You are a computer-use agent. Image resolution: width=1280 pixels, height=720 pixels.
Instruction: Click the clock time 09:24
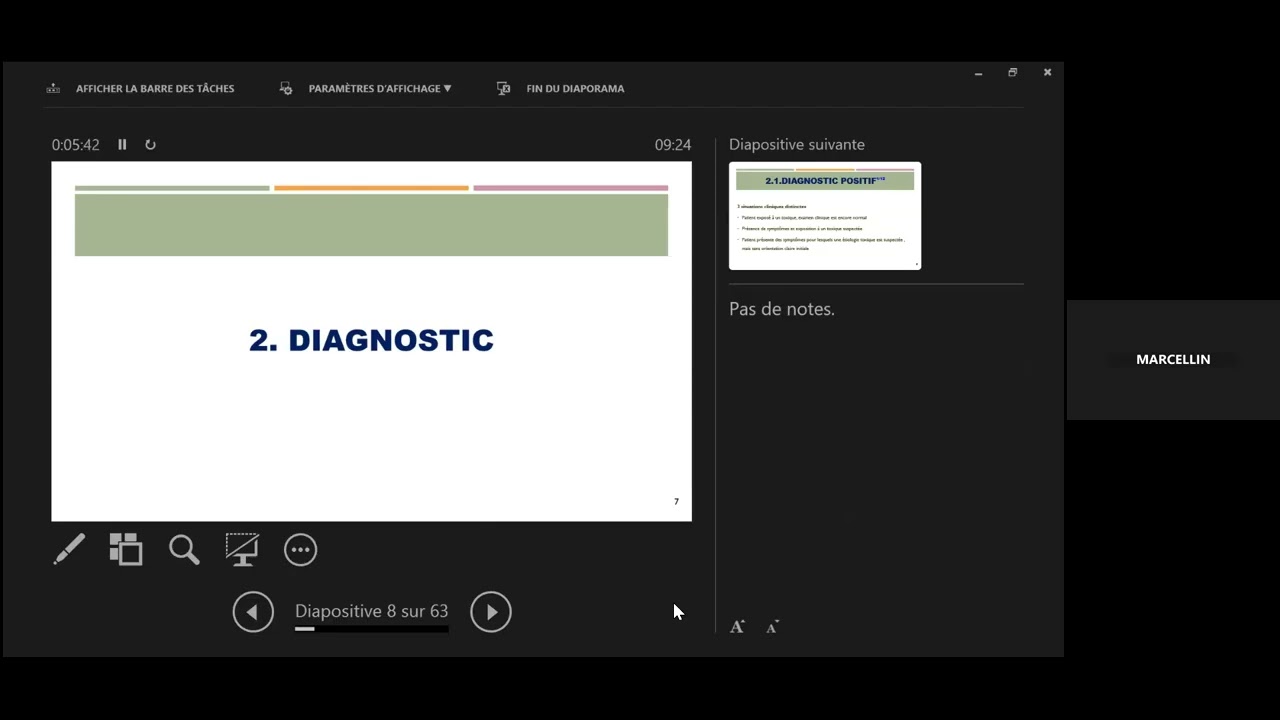673,144
